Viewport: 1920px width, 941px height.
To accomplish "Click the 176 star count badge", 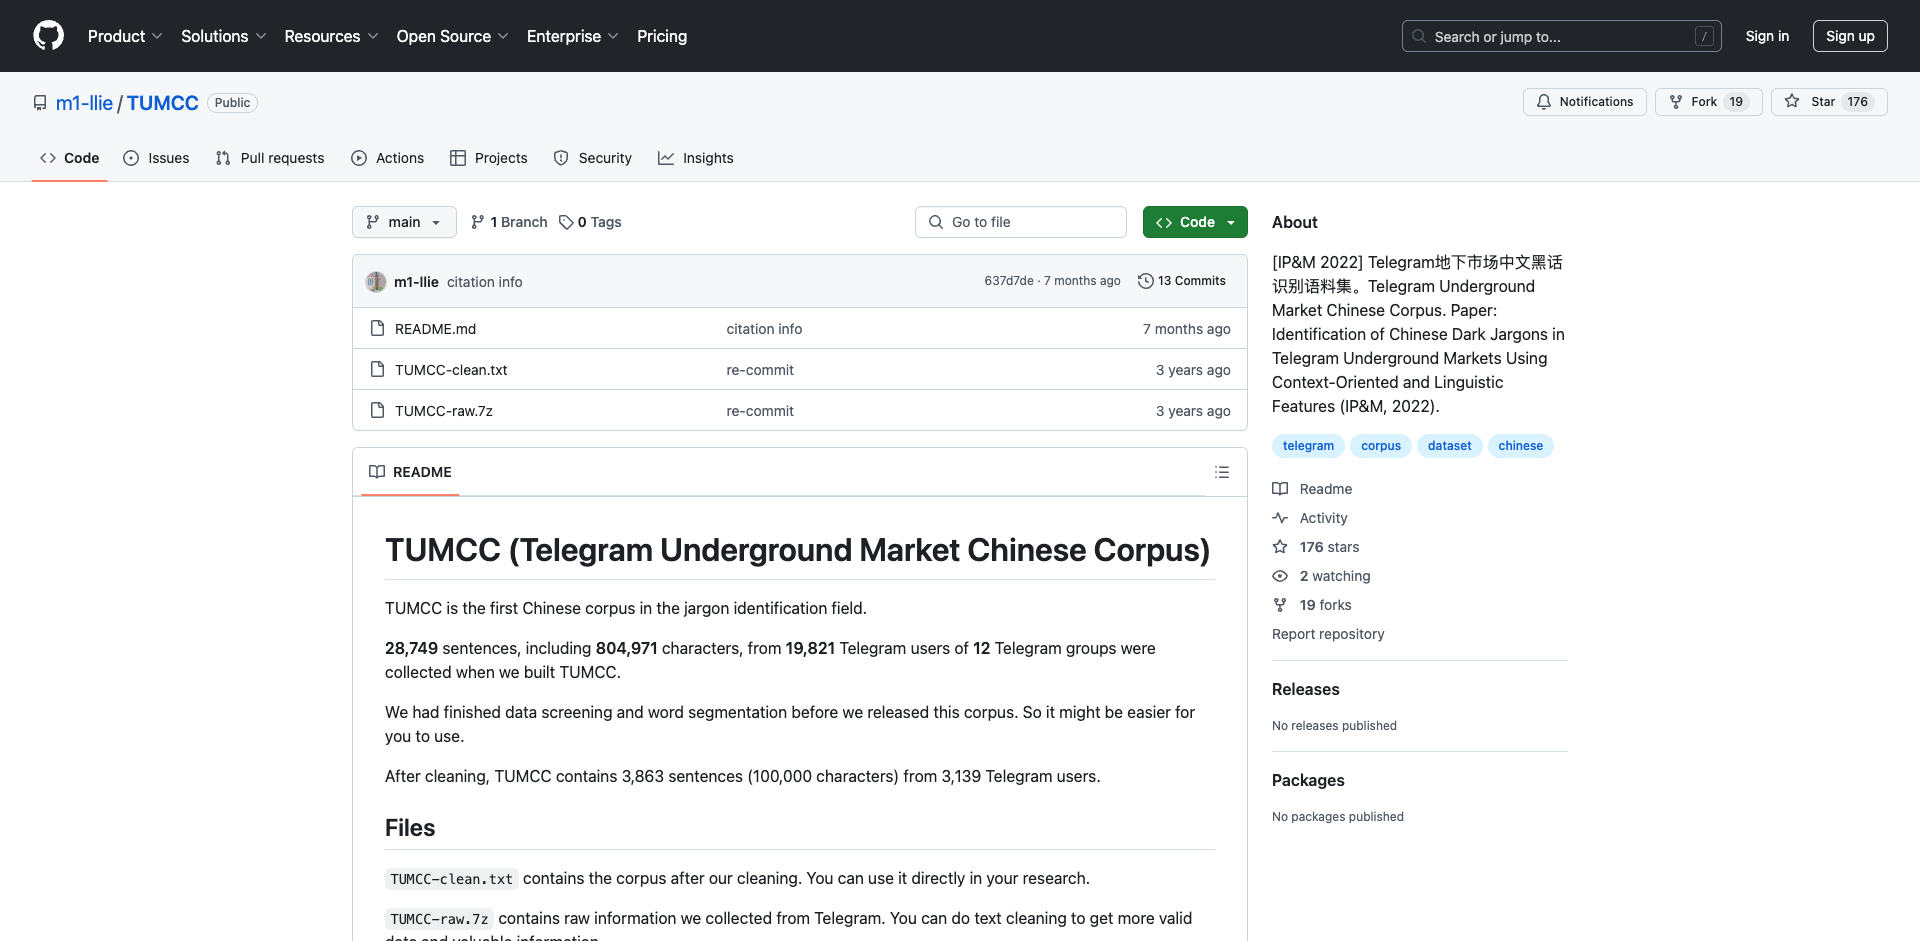I will 1858,102.
